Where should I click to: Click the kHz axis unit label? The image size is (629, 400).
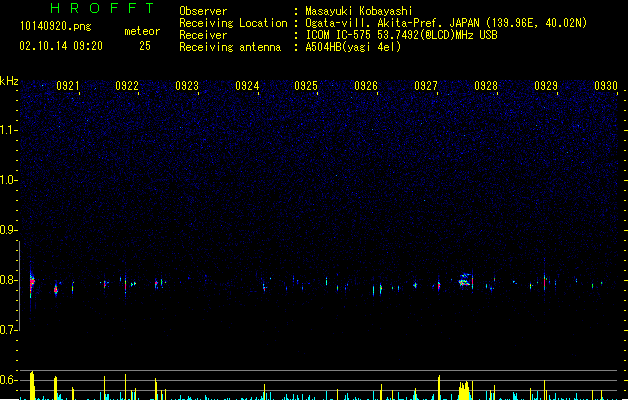click(9, 81)
